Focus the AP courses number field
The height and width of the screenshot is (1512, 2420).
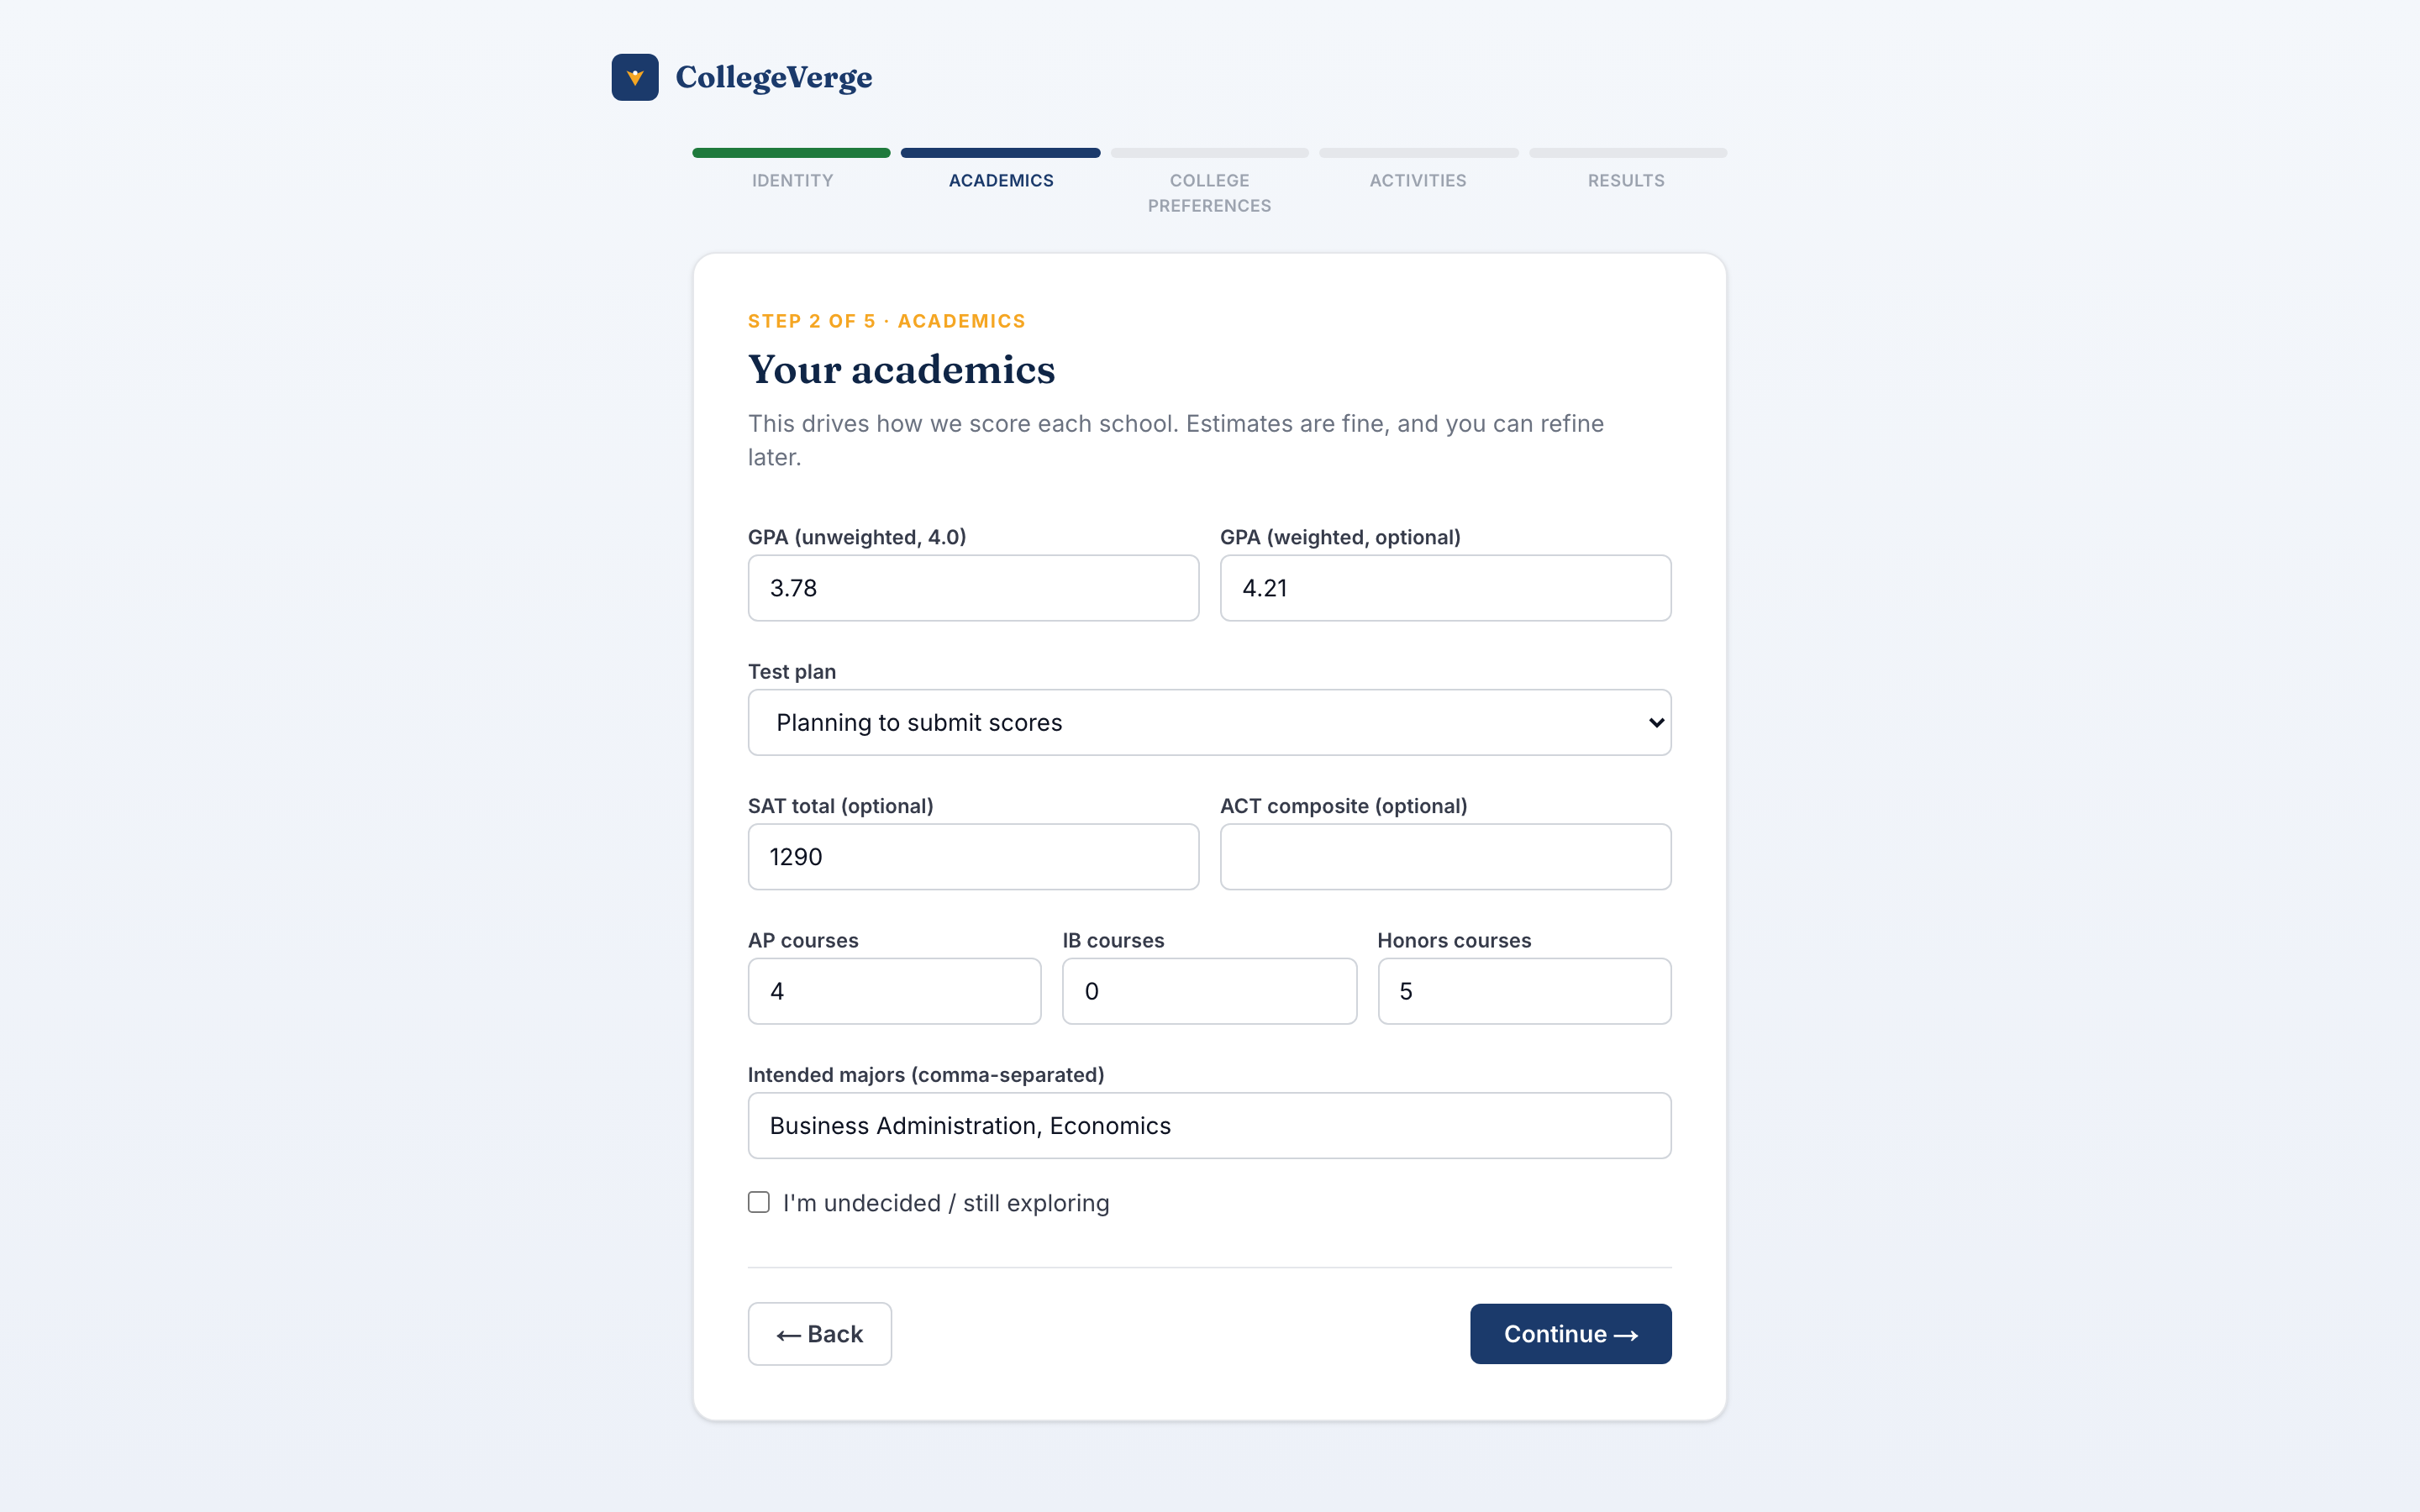click(894, 991)
